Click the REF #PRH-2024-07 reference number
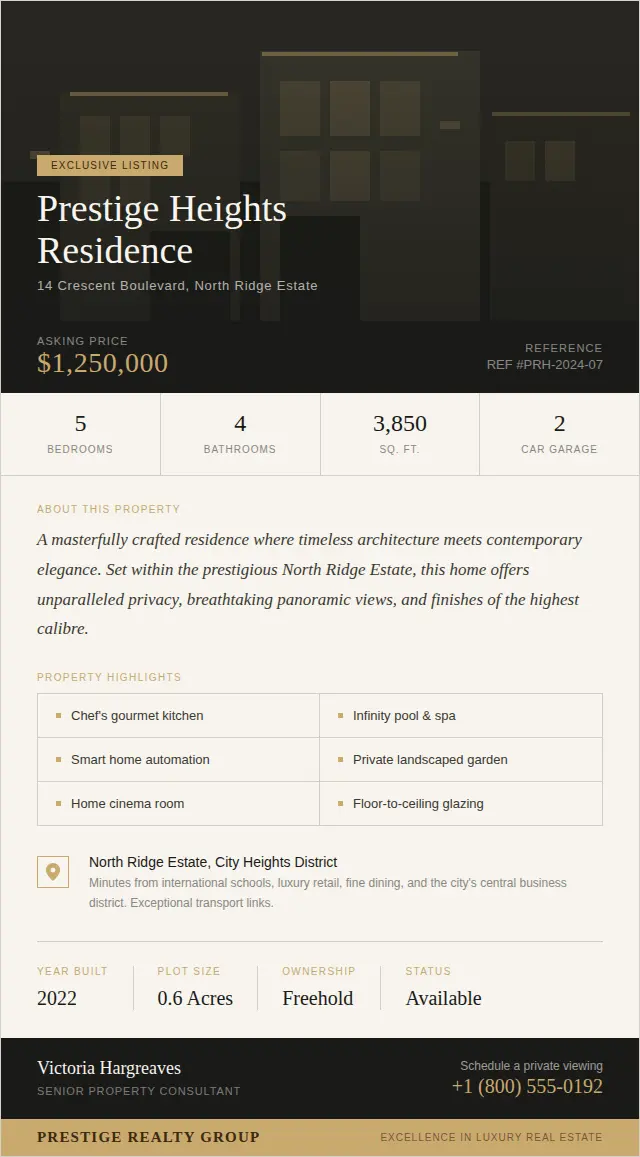This screenshot has width=640, height=1157. 545,365
